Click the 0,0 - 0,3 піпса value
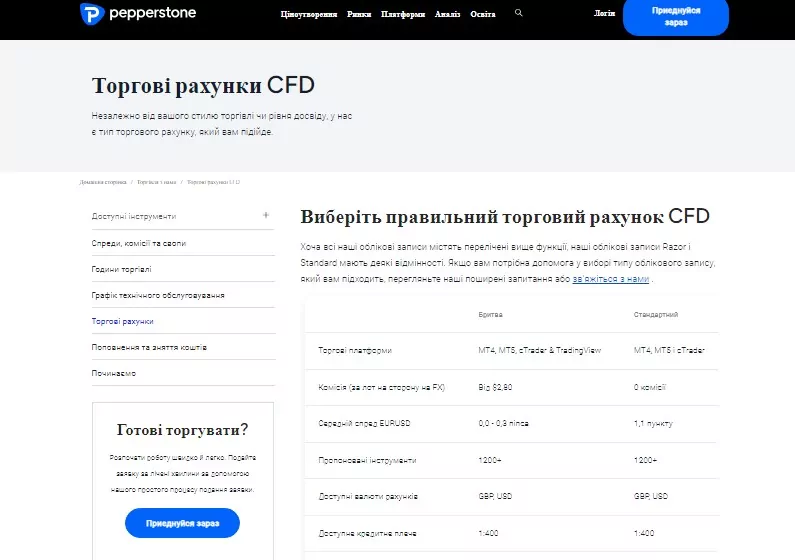Image resolution: width=795 pixels, height=560 pixels. [x=503, y=423]
